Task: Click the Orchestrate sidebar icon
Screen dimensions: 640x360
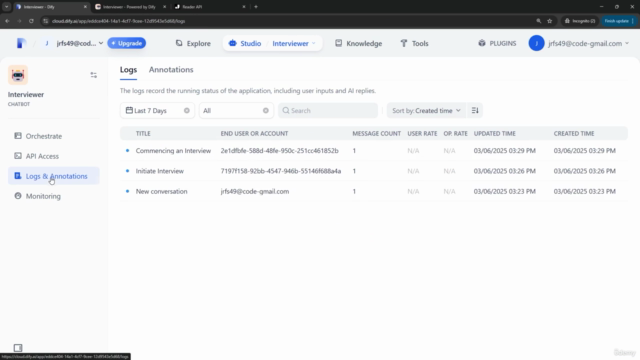Action: tap(18, 136)
